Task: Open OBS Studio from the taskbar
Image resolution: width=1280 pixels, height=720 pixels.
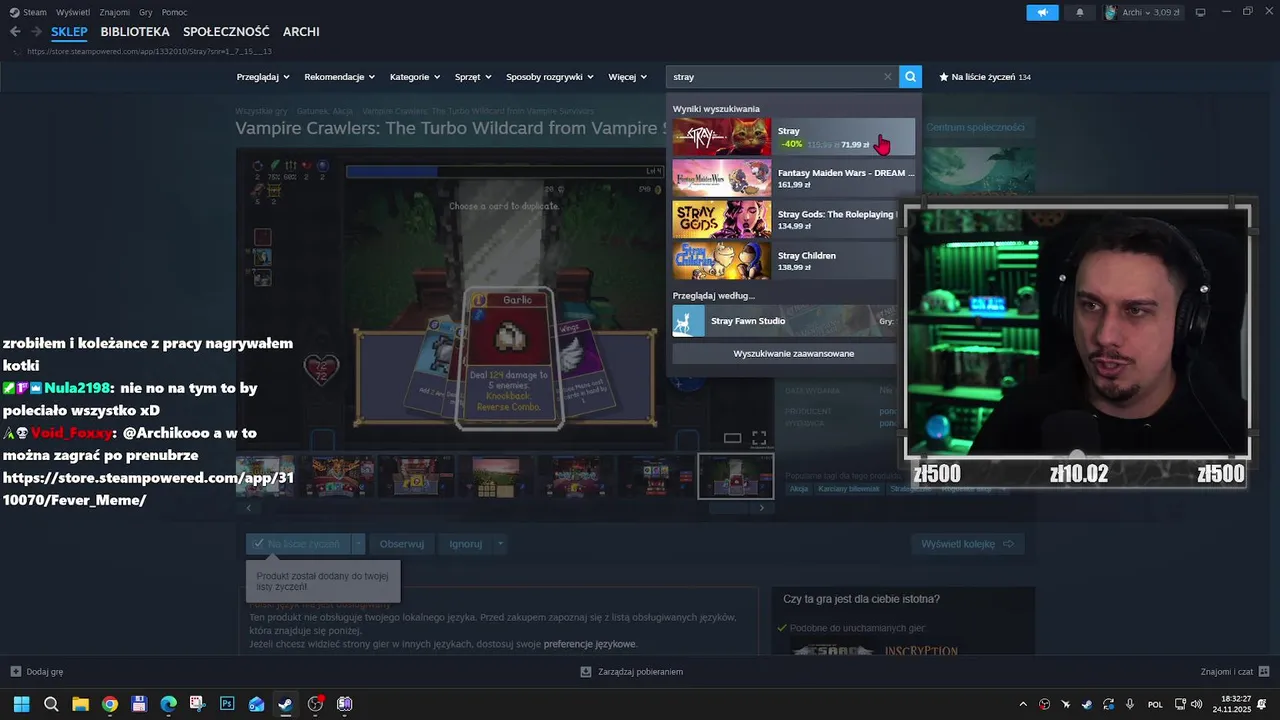Action: click(x=315, y=704)
